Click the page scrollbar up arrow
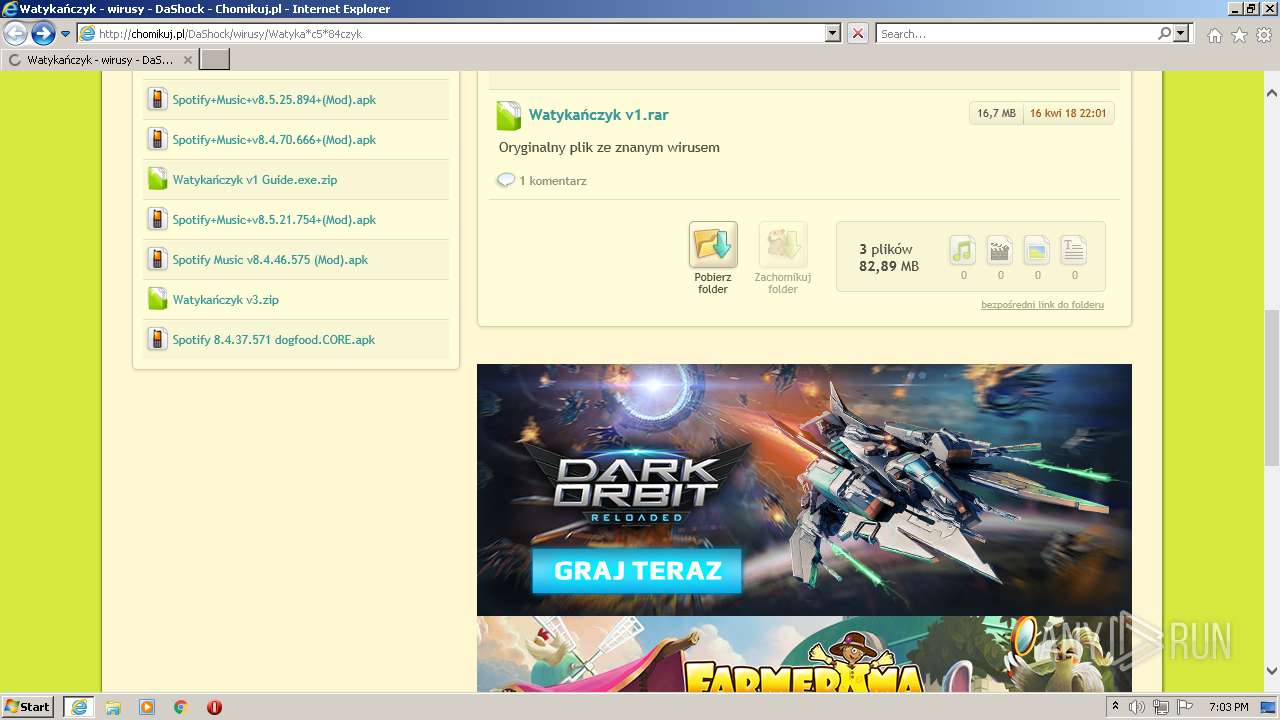The height and width of the screenshot is (720, 1280). (1271, 93)
